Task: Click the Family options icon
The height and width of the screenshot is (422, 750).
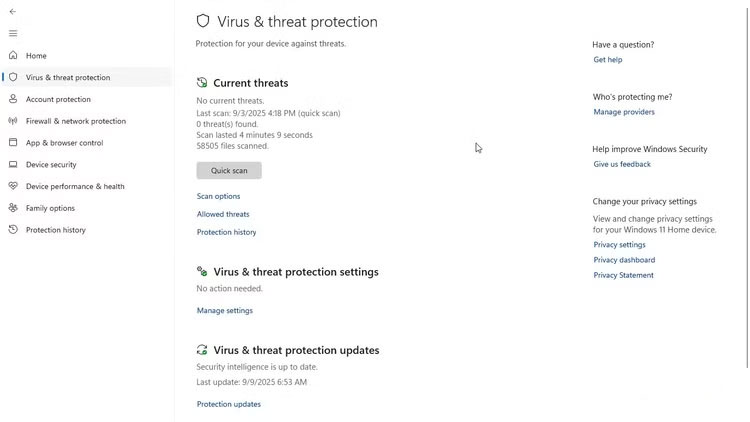Action: (x=13, y=208)
